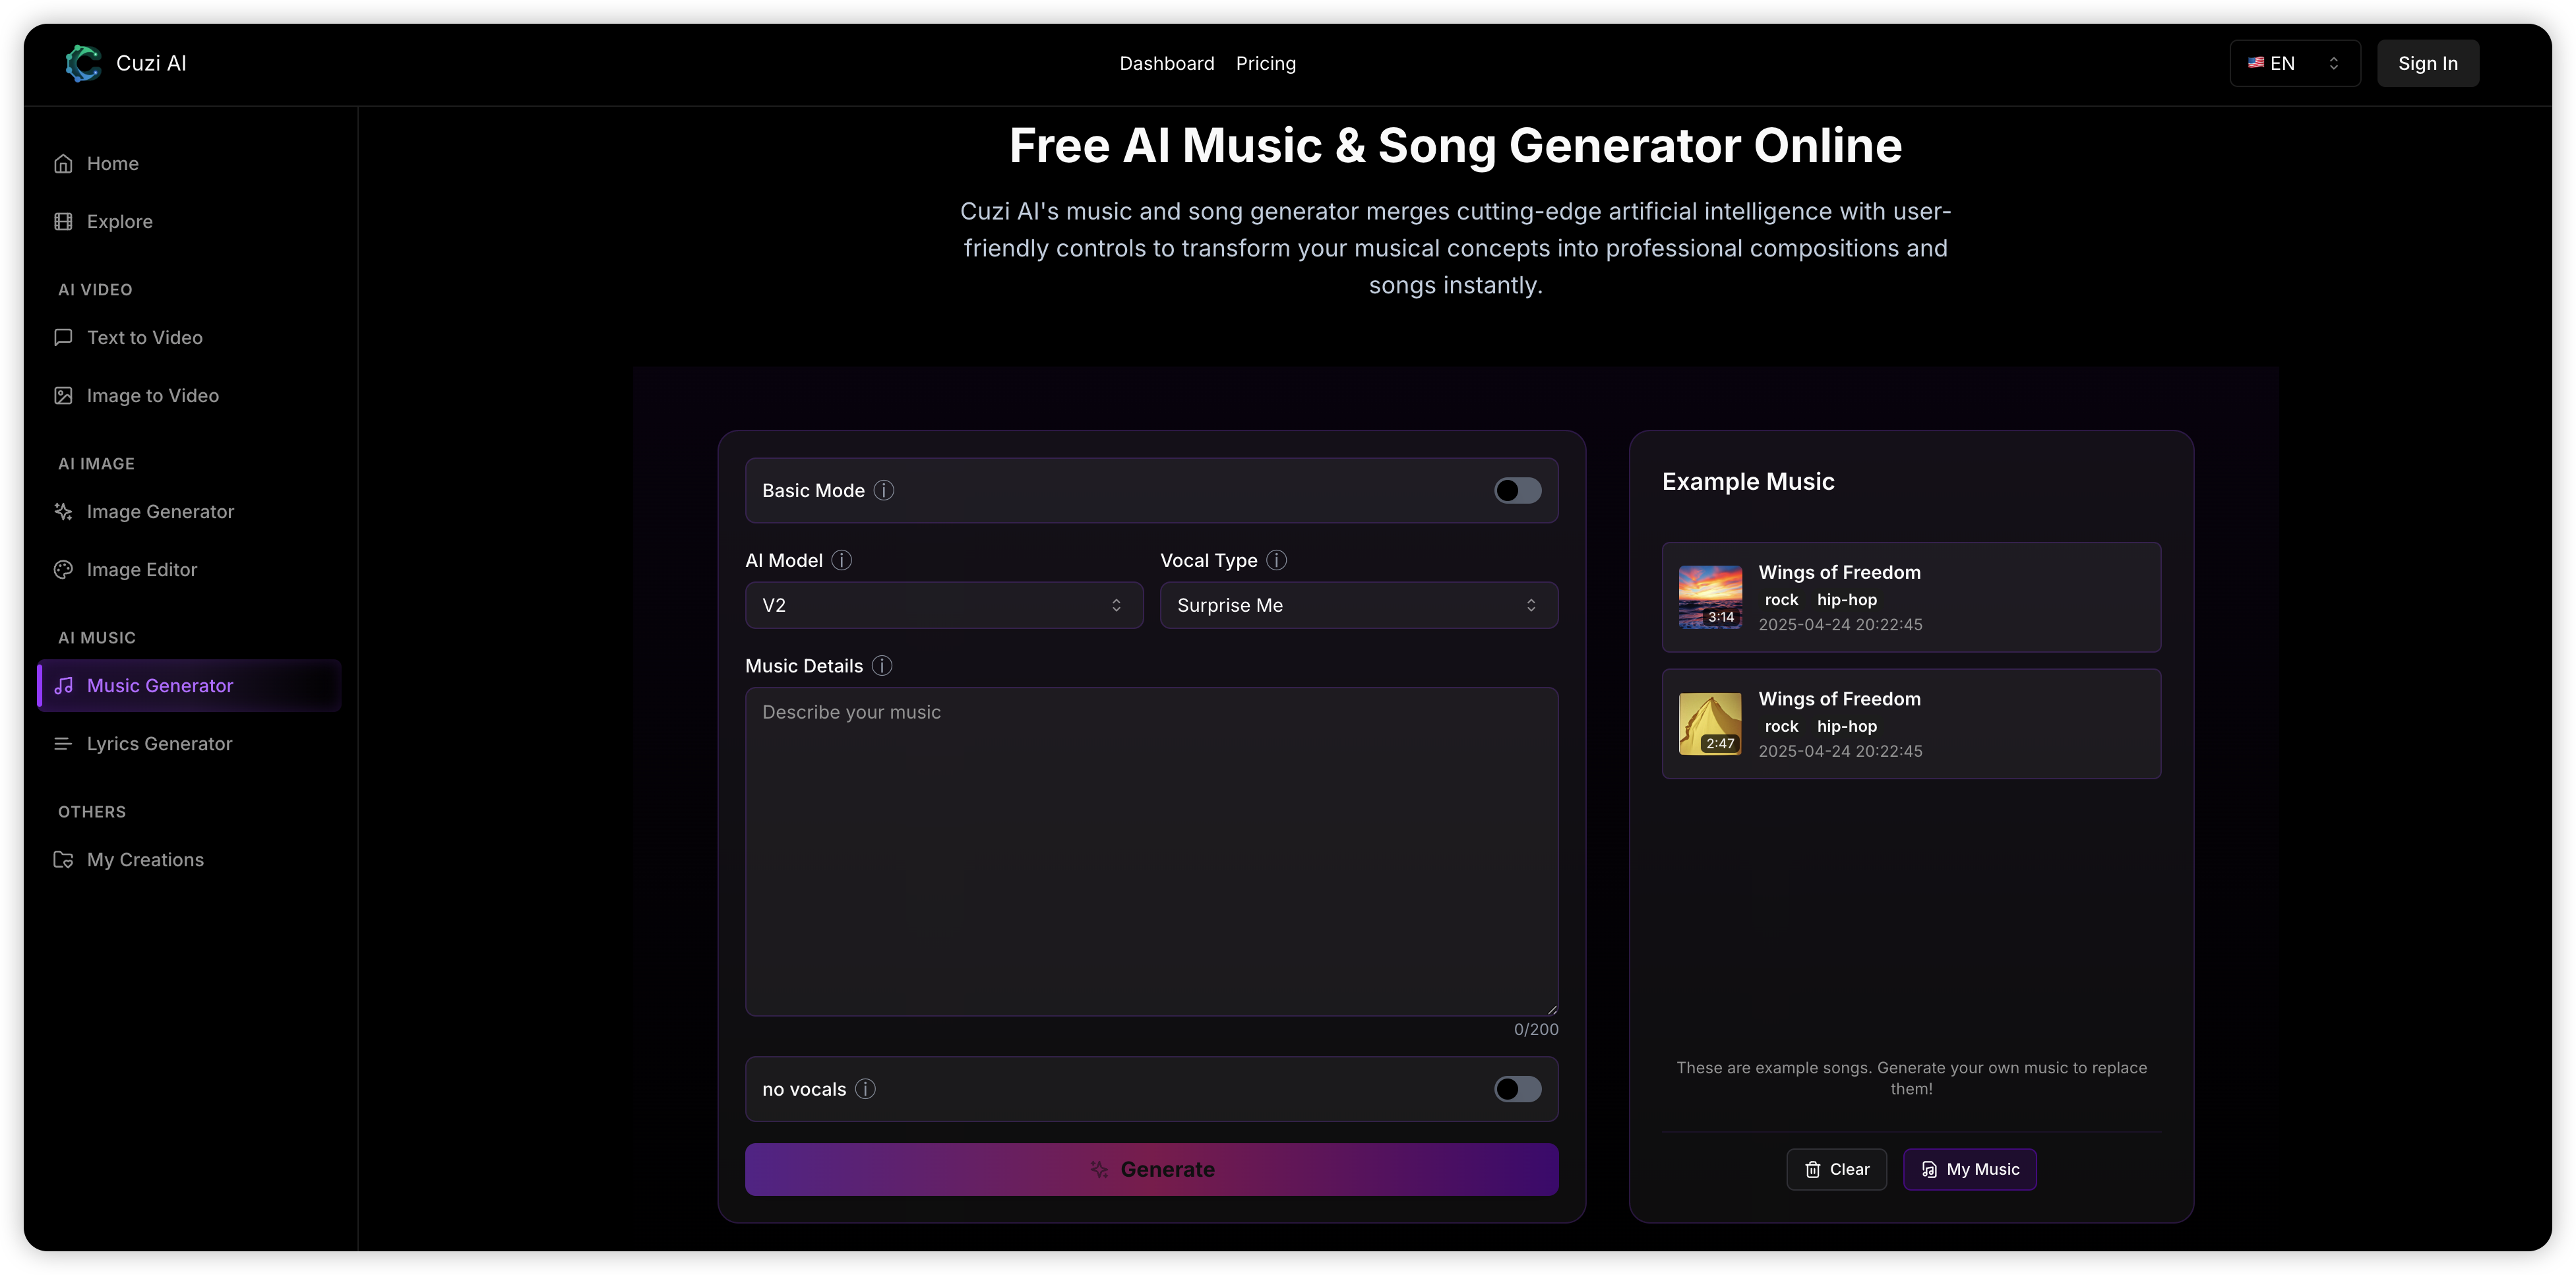This screenshot has width=2576, height=1275.
Task: Click the US flag language icon
Action: [x=2256, y=63]
